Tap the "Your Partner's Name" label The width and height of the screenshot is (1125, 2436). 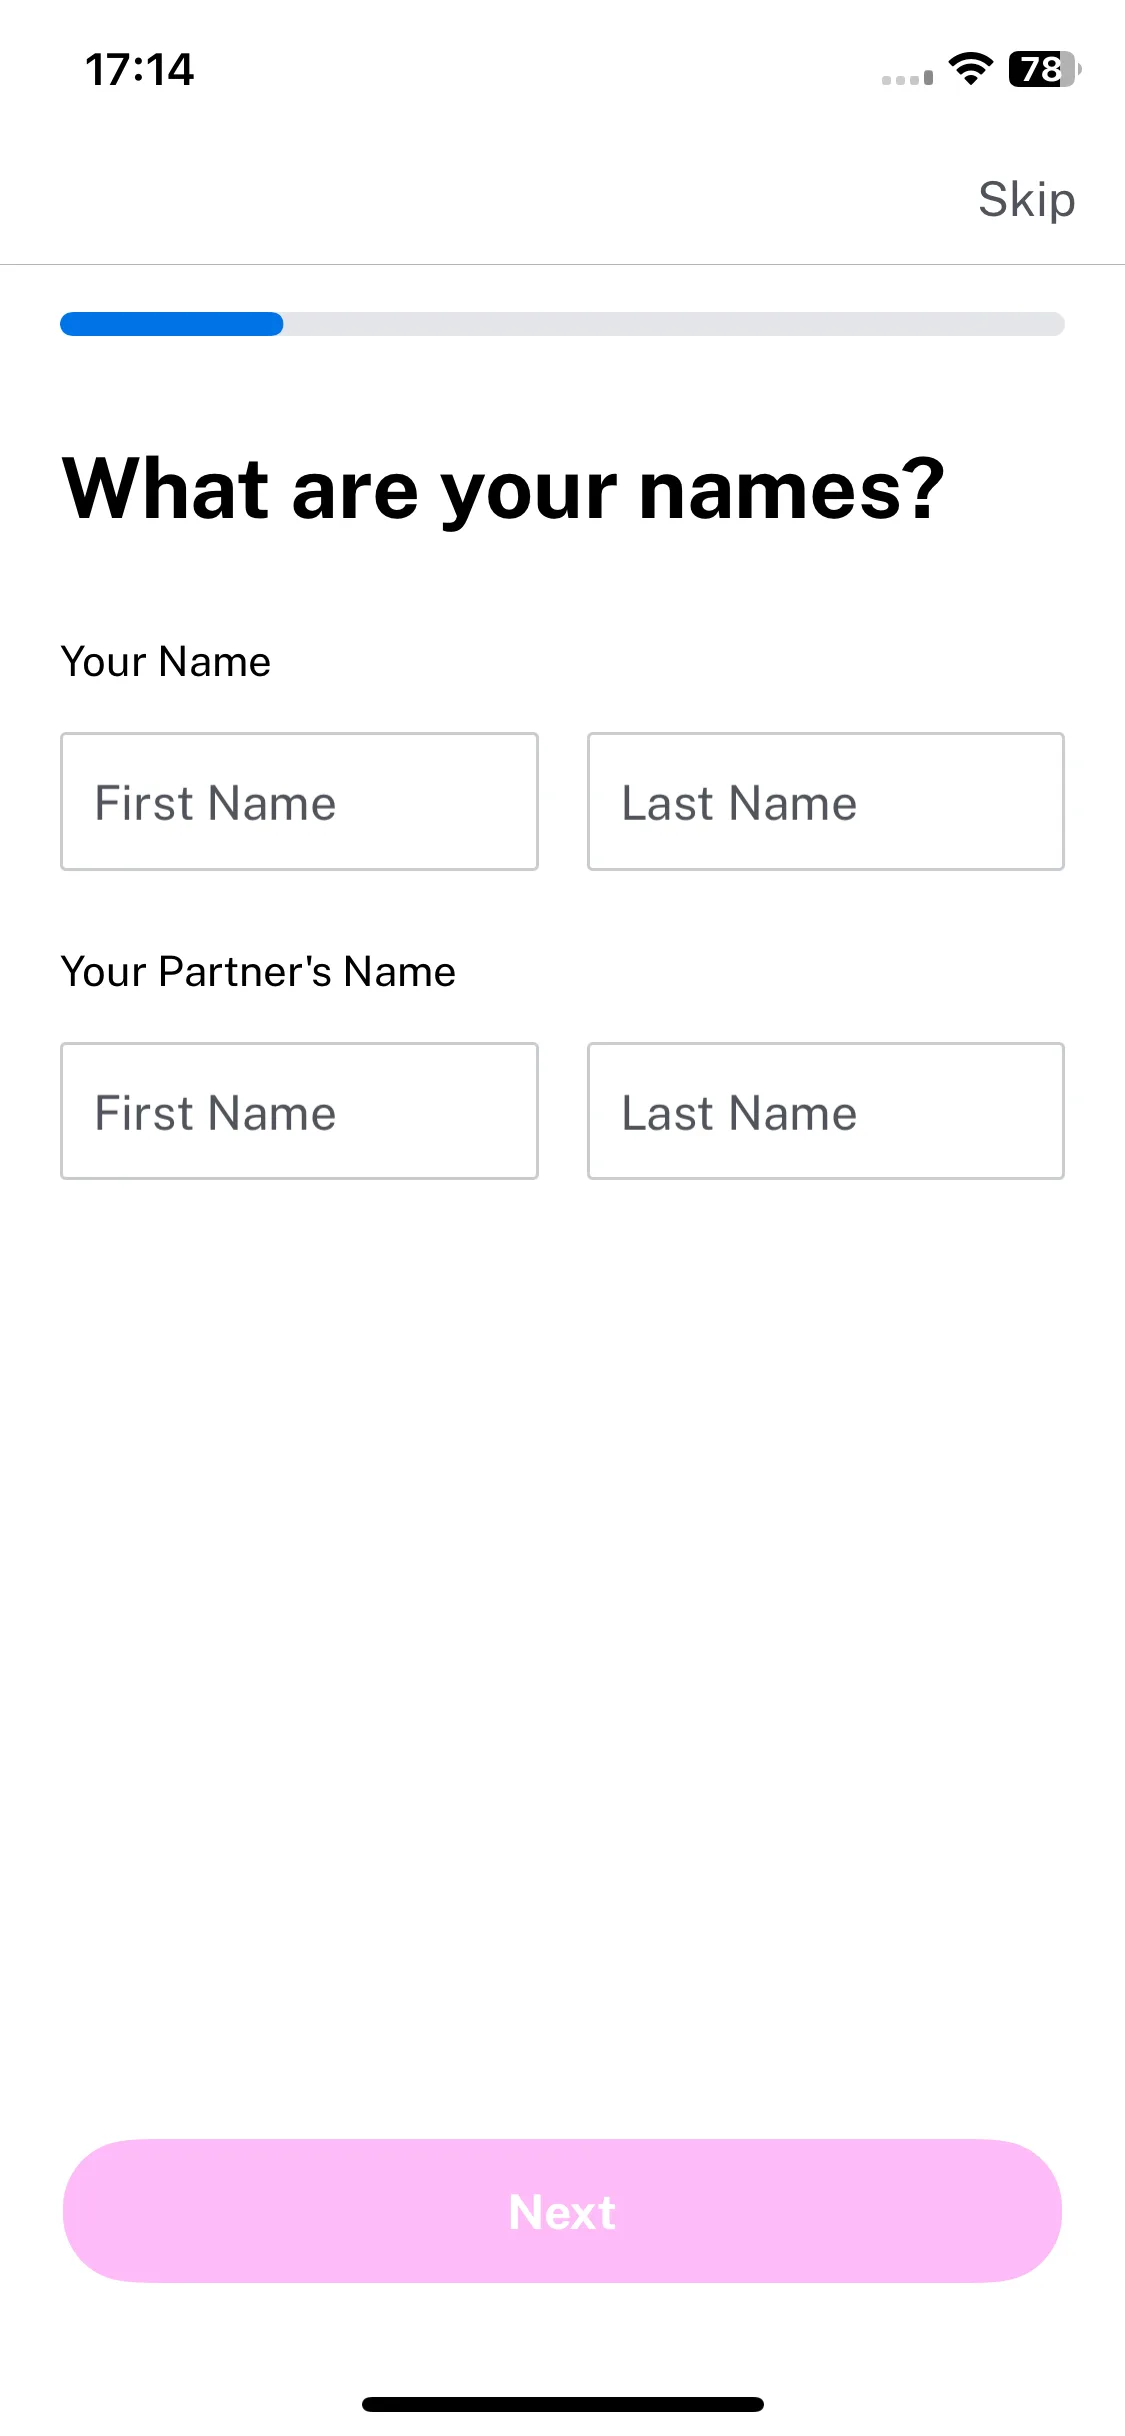(258, 972)
